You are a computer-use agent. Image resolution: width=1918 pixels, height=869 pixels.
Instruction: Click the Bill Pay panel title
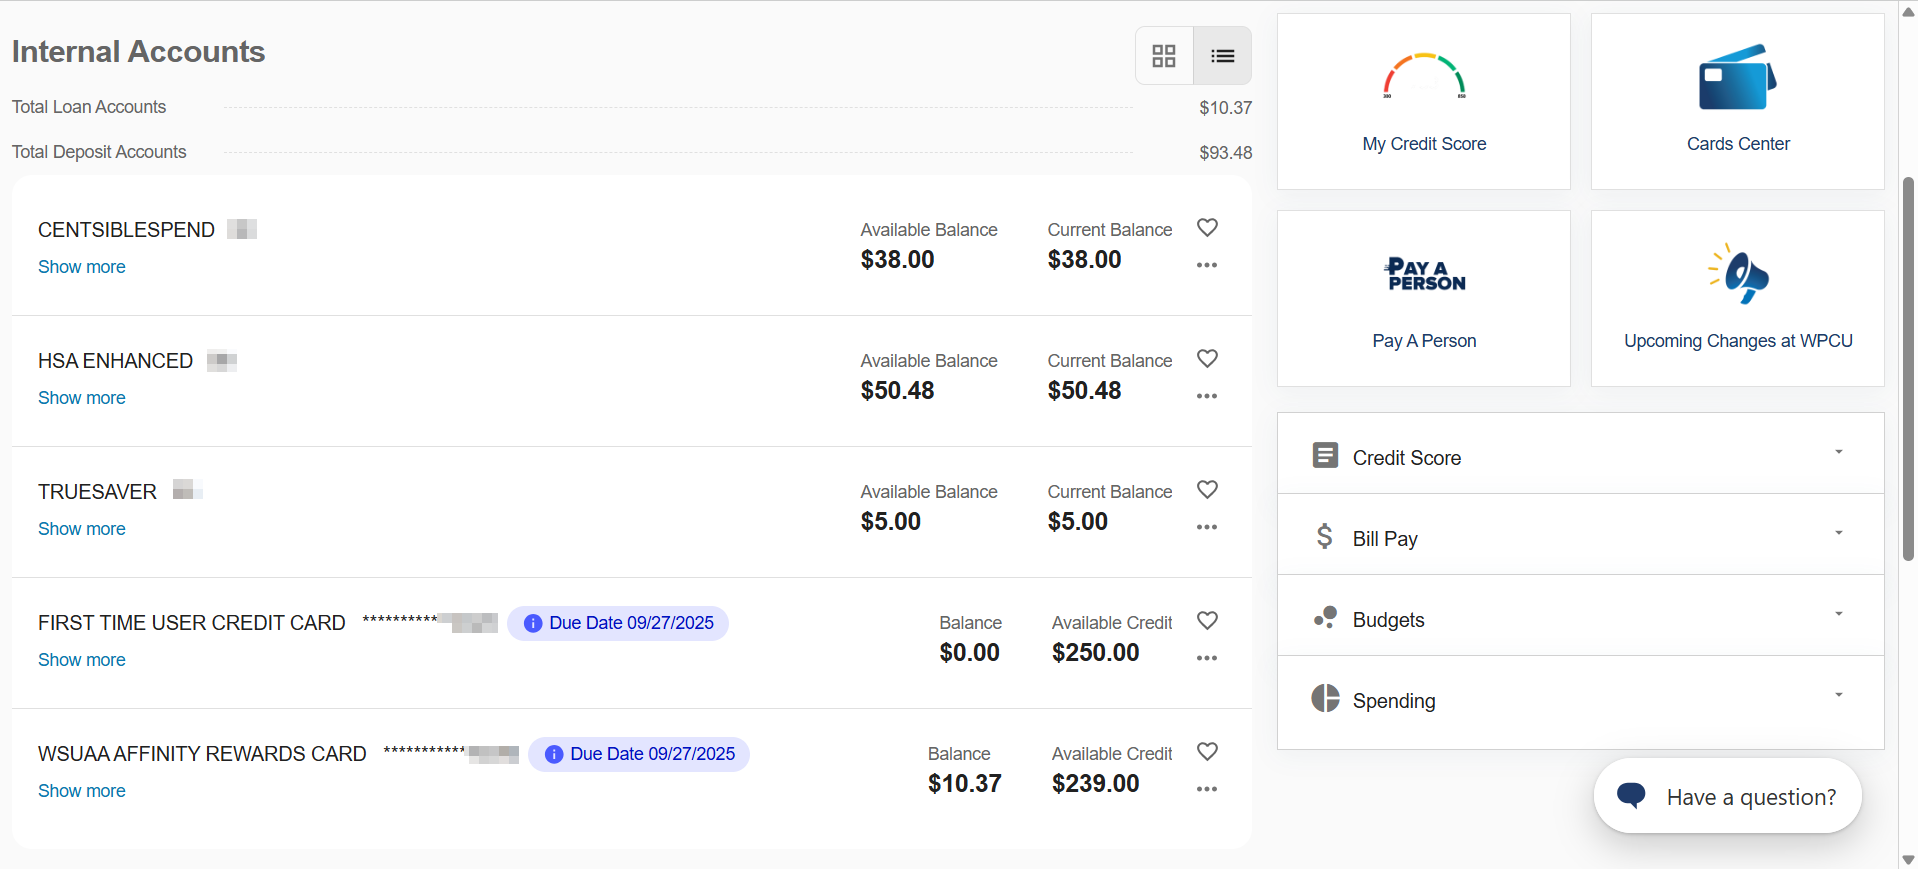[x=1385, y=539]
